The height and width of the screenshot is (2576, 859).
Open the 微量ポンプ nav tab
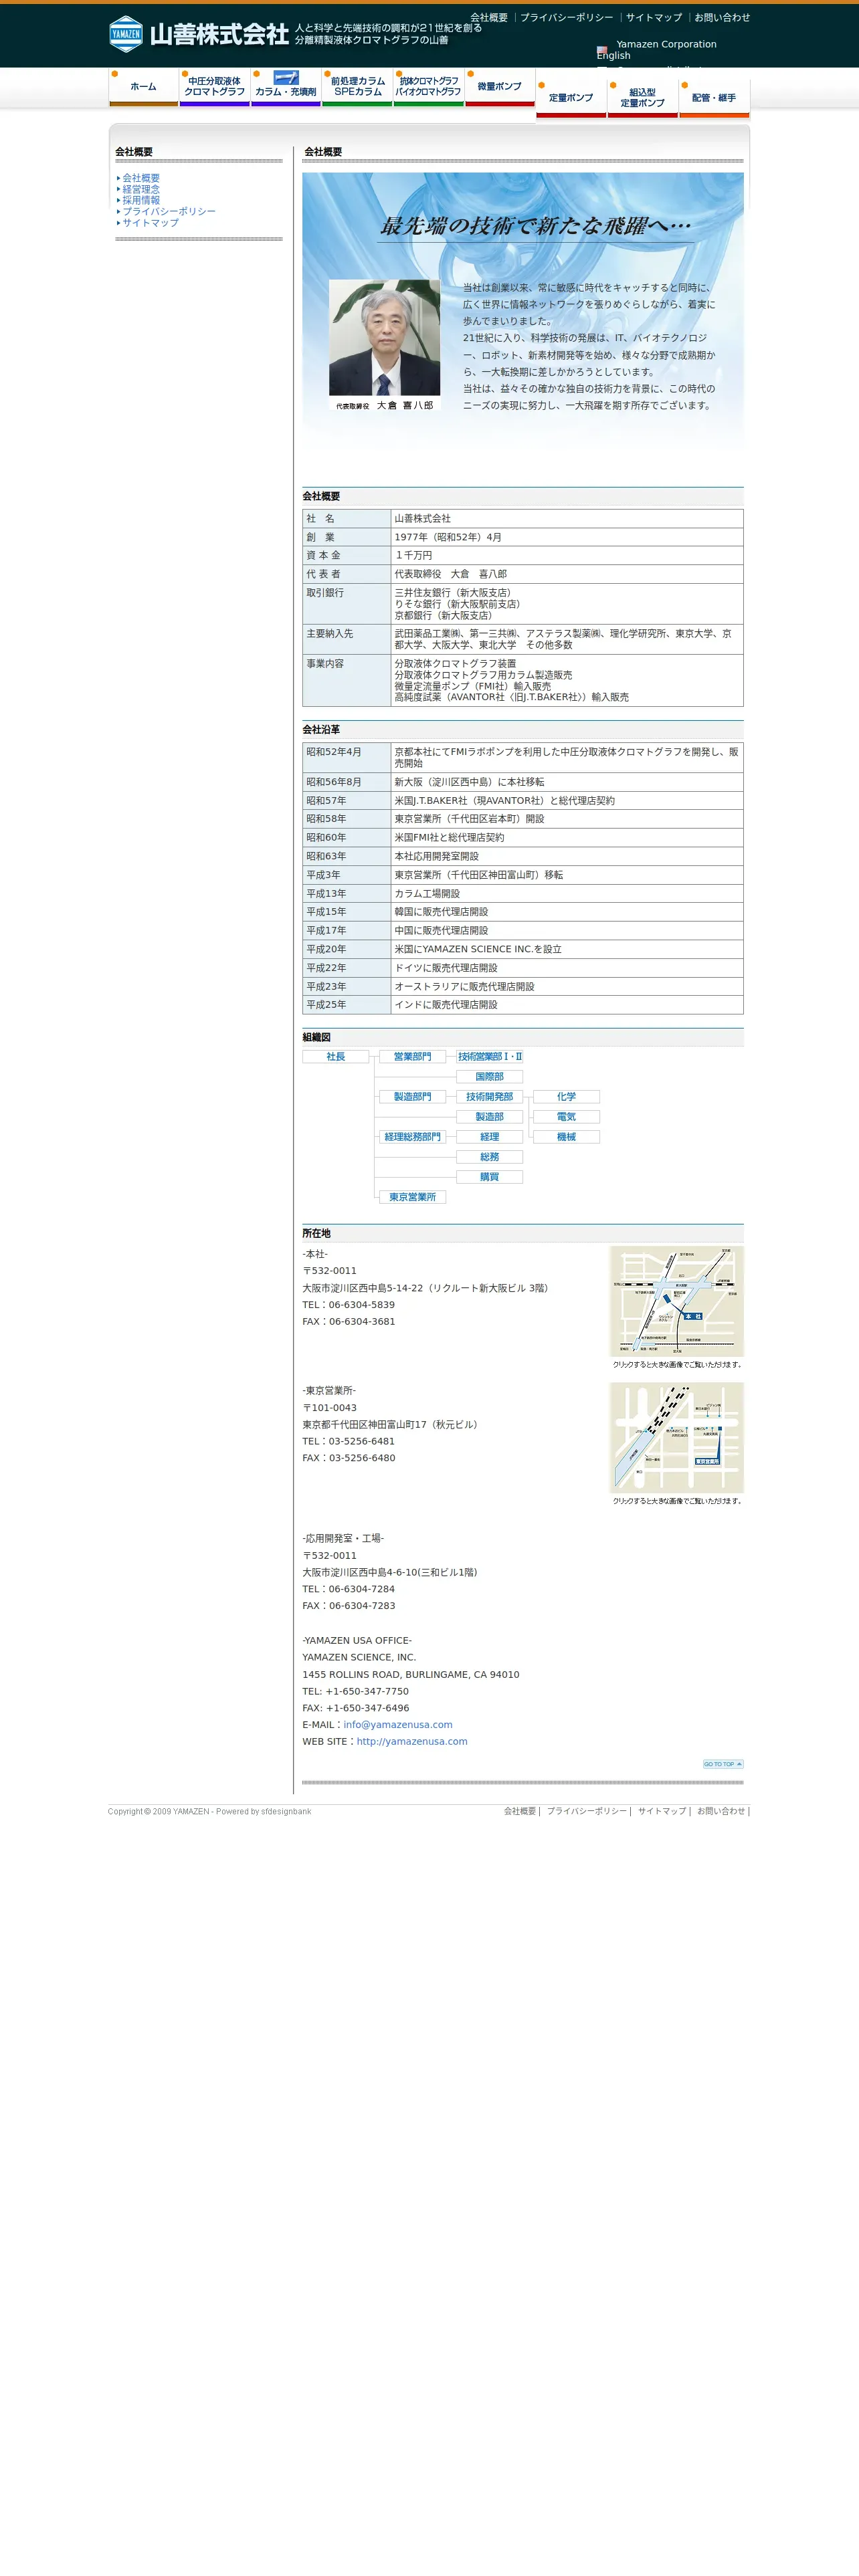tap(500, 87)
